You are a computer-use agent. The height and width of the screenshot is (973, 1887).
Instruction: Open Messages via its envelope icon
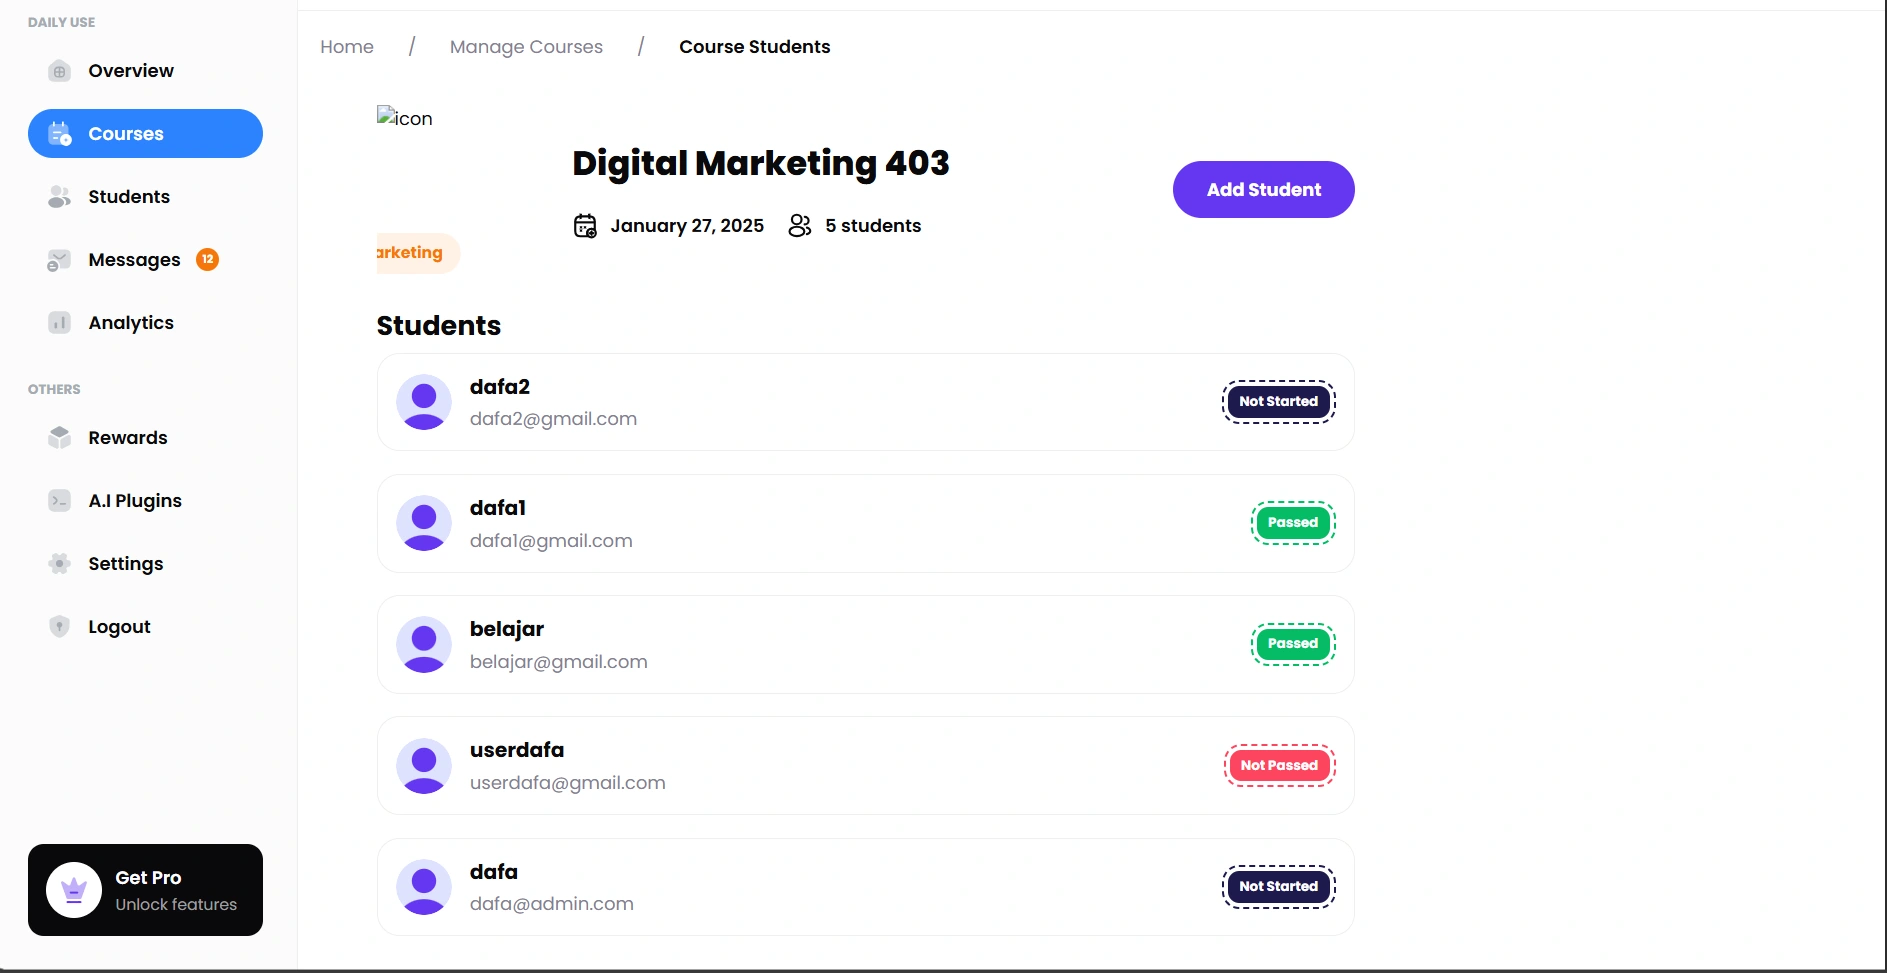click(60, 260)
